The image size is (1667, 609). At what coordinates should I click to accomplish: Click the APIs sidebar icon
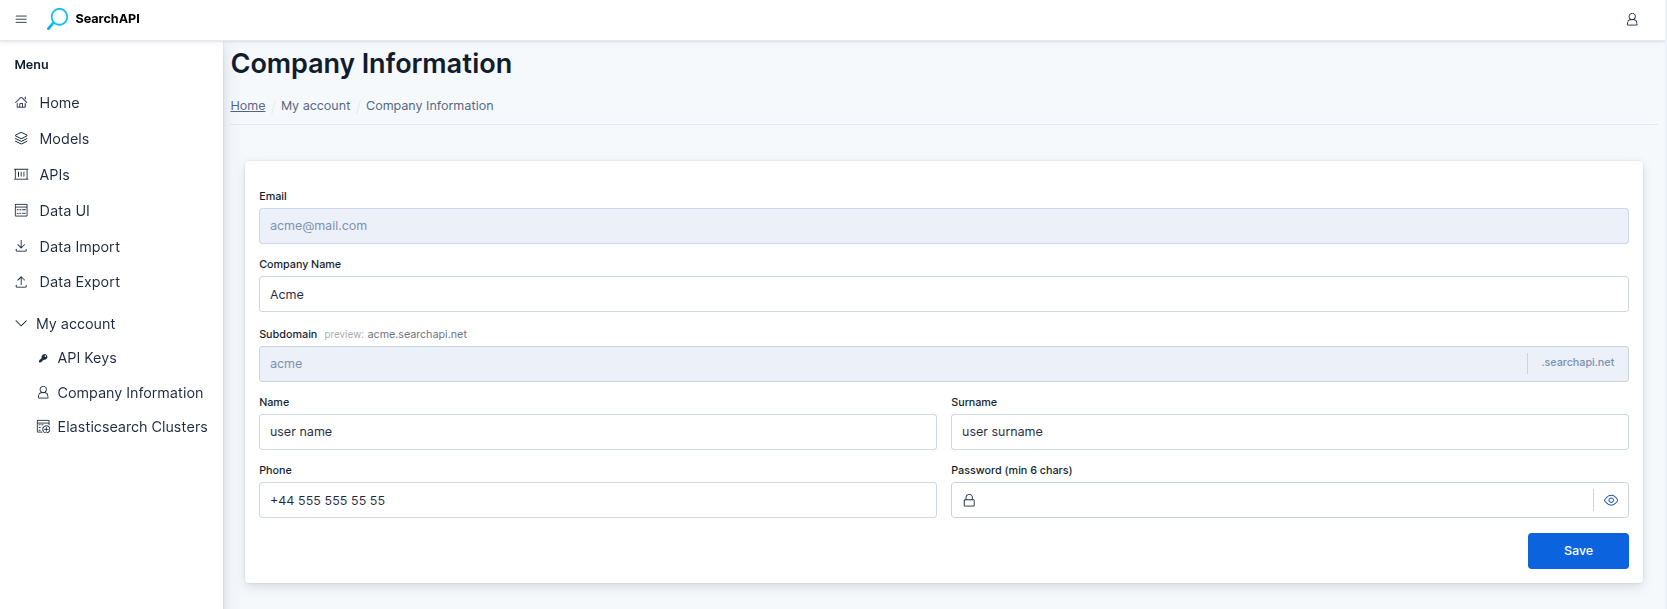pyautogui.click(x=21, y=175)
